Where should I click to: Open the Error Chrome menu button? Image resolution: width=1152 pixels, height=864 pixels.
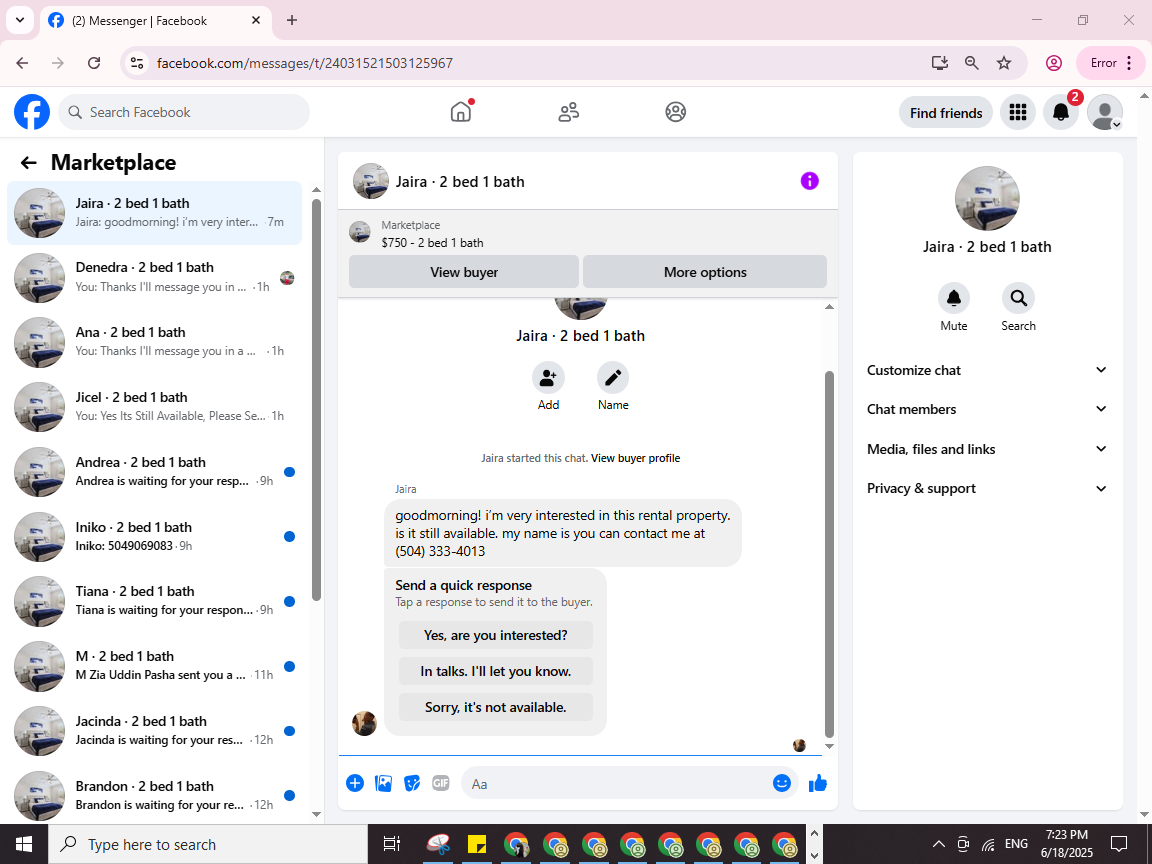[1110, 63]
